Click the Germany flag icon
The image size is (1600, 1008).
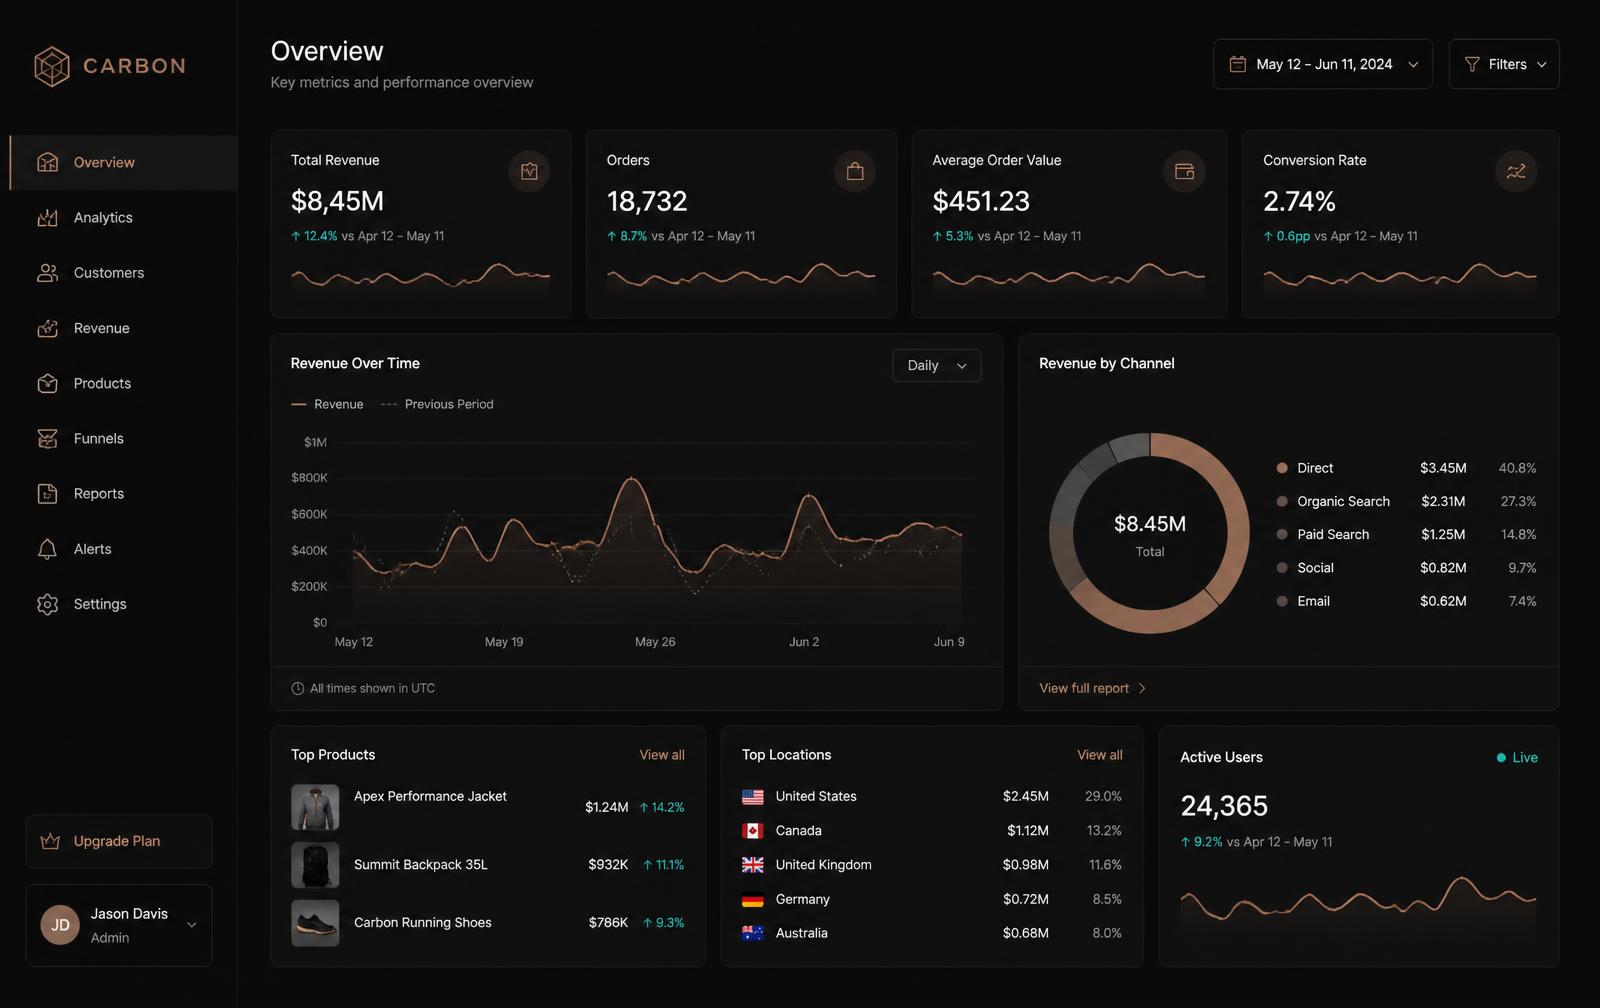753,899
